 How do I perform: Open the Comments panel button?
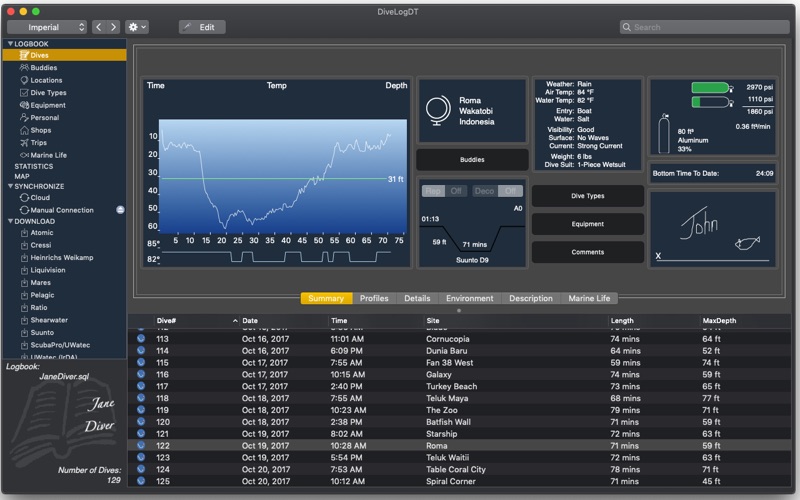click(587, 252)
